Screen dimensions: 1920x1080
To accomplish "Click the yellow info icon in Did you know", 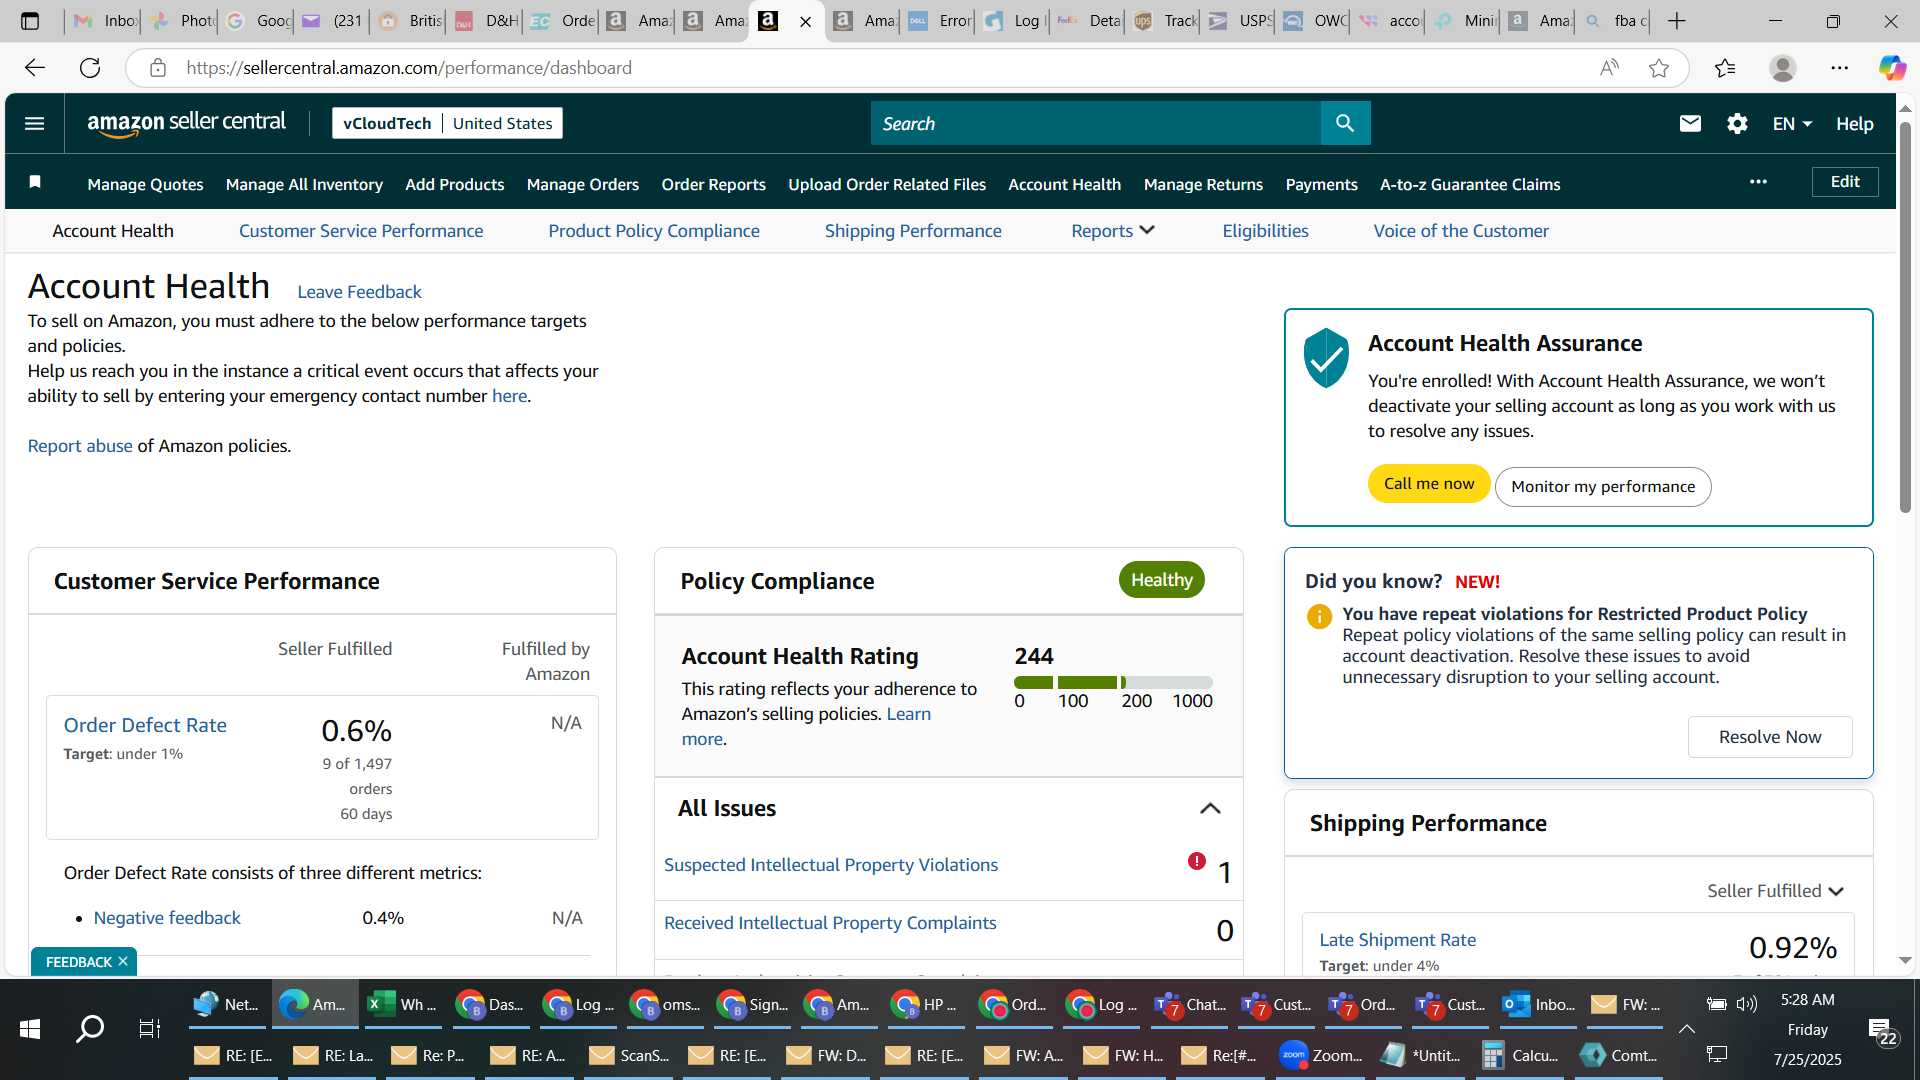I will click(x=1319, y=616).
